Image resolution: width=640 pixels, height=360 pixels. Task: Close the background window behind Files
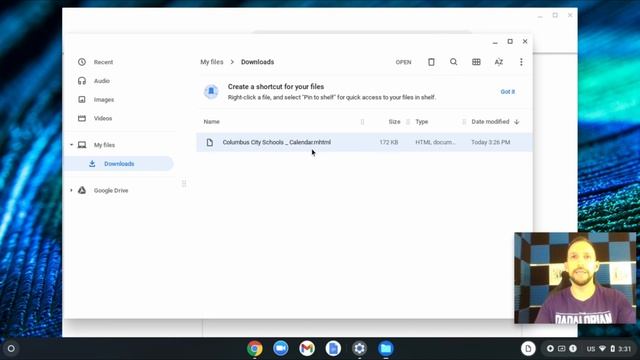(x=570, y=16)
